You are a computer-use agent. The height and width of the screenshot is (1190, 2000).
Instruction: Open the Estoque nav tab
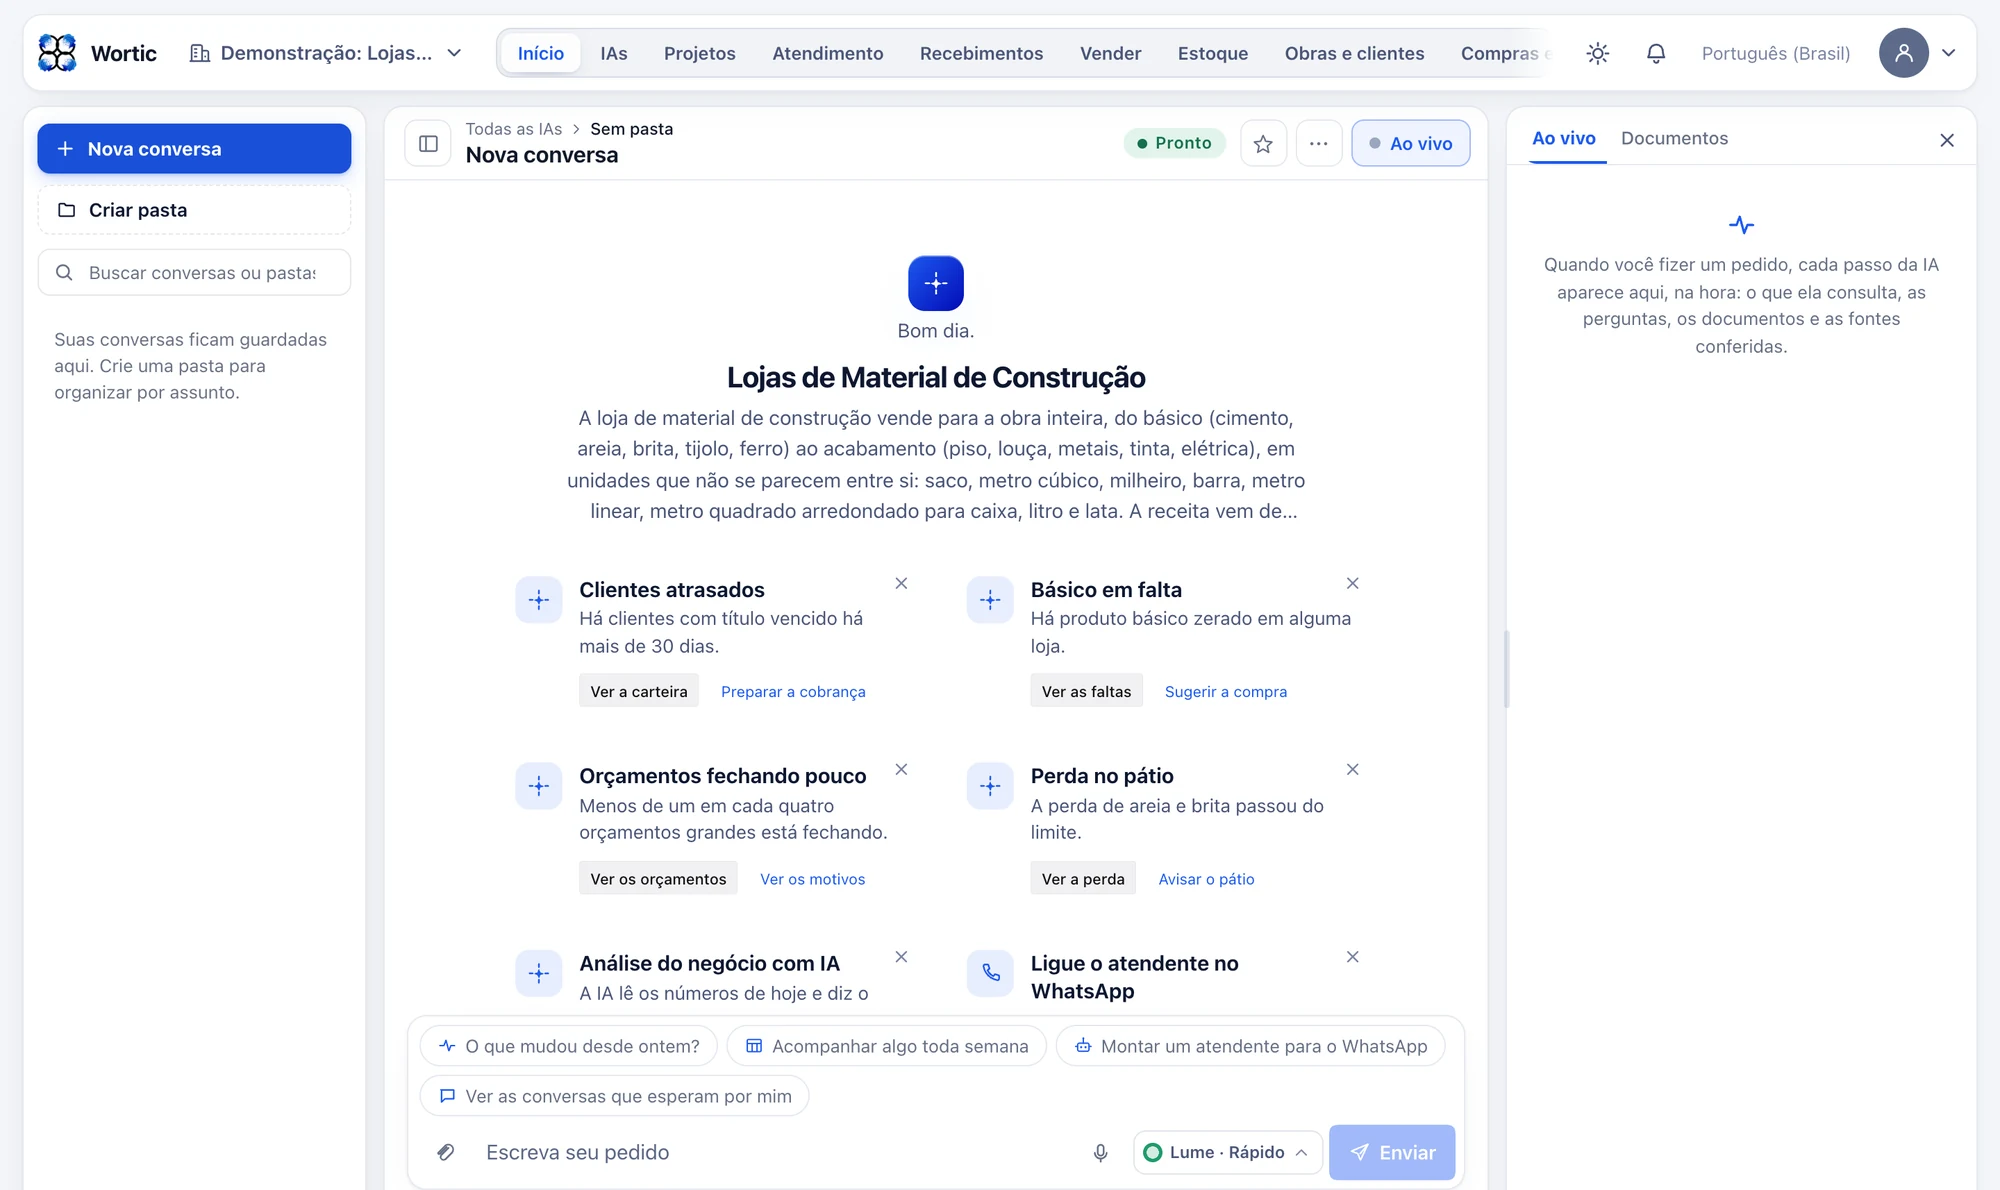pyautogui.click(x=1212, y=53)
